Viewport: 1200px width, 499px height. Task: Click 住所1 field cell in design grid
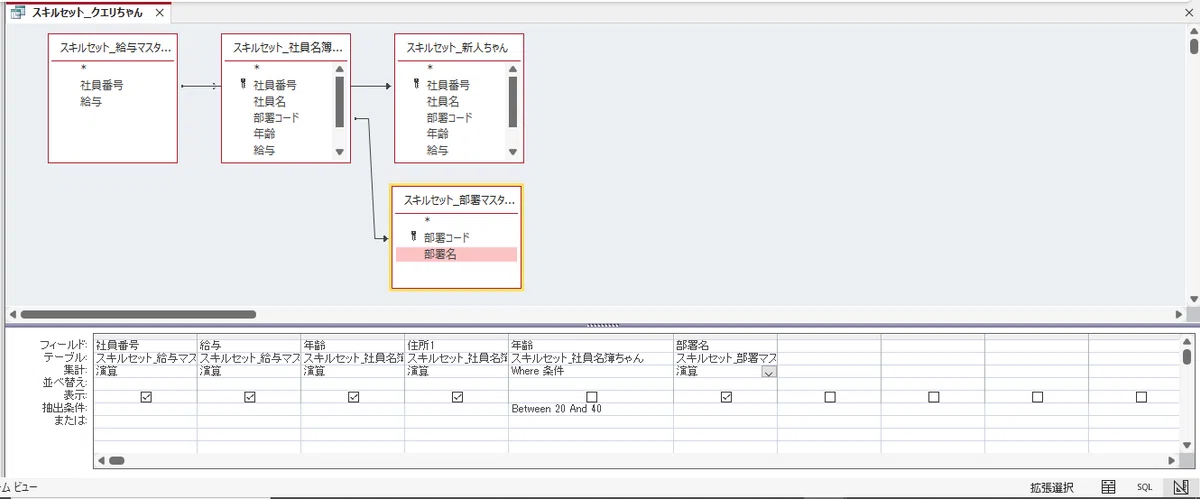point(457,345)
